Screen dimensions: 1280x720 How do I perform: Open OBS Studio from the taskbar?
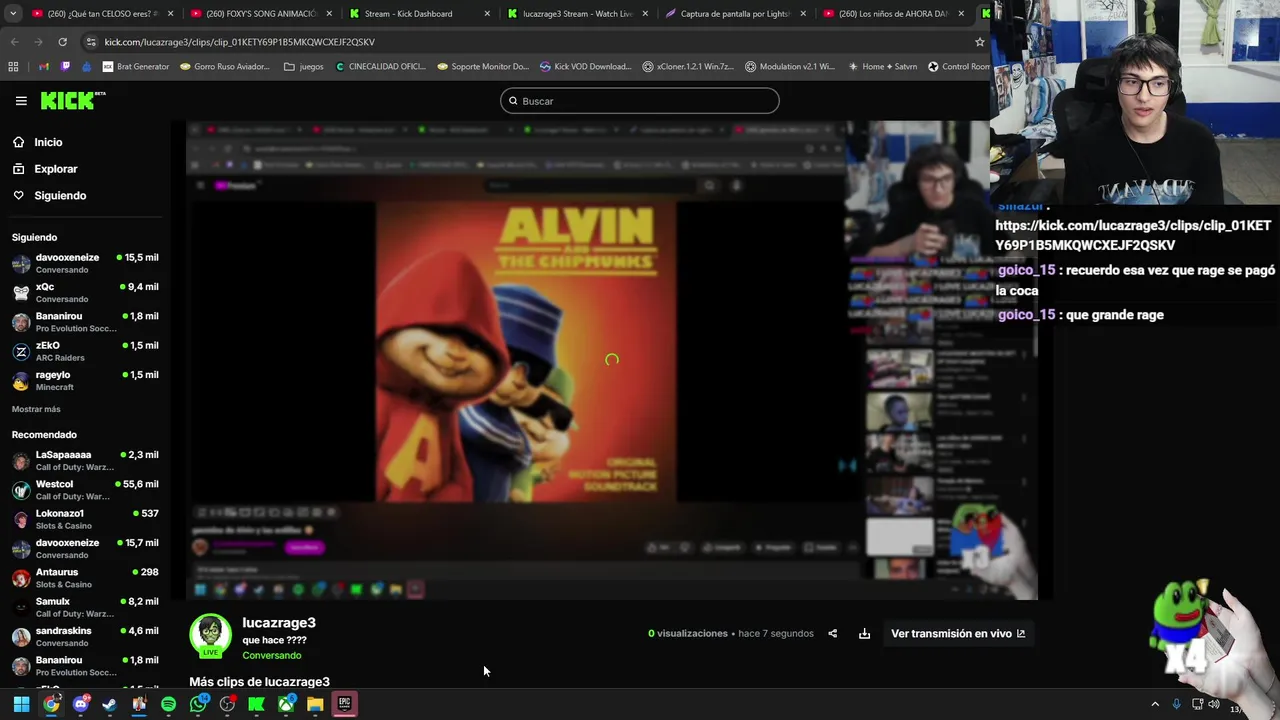coord(227,704)
